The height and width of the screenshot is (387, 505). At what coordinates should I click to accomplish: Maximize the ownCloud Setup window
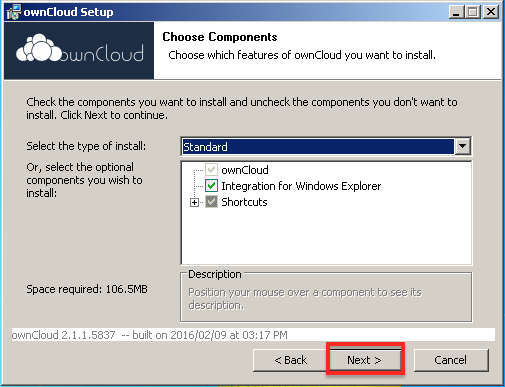click(473, 12)
